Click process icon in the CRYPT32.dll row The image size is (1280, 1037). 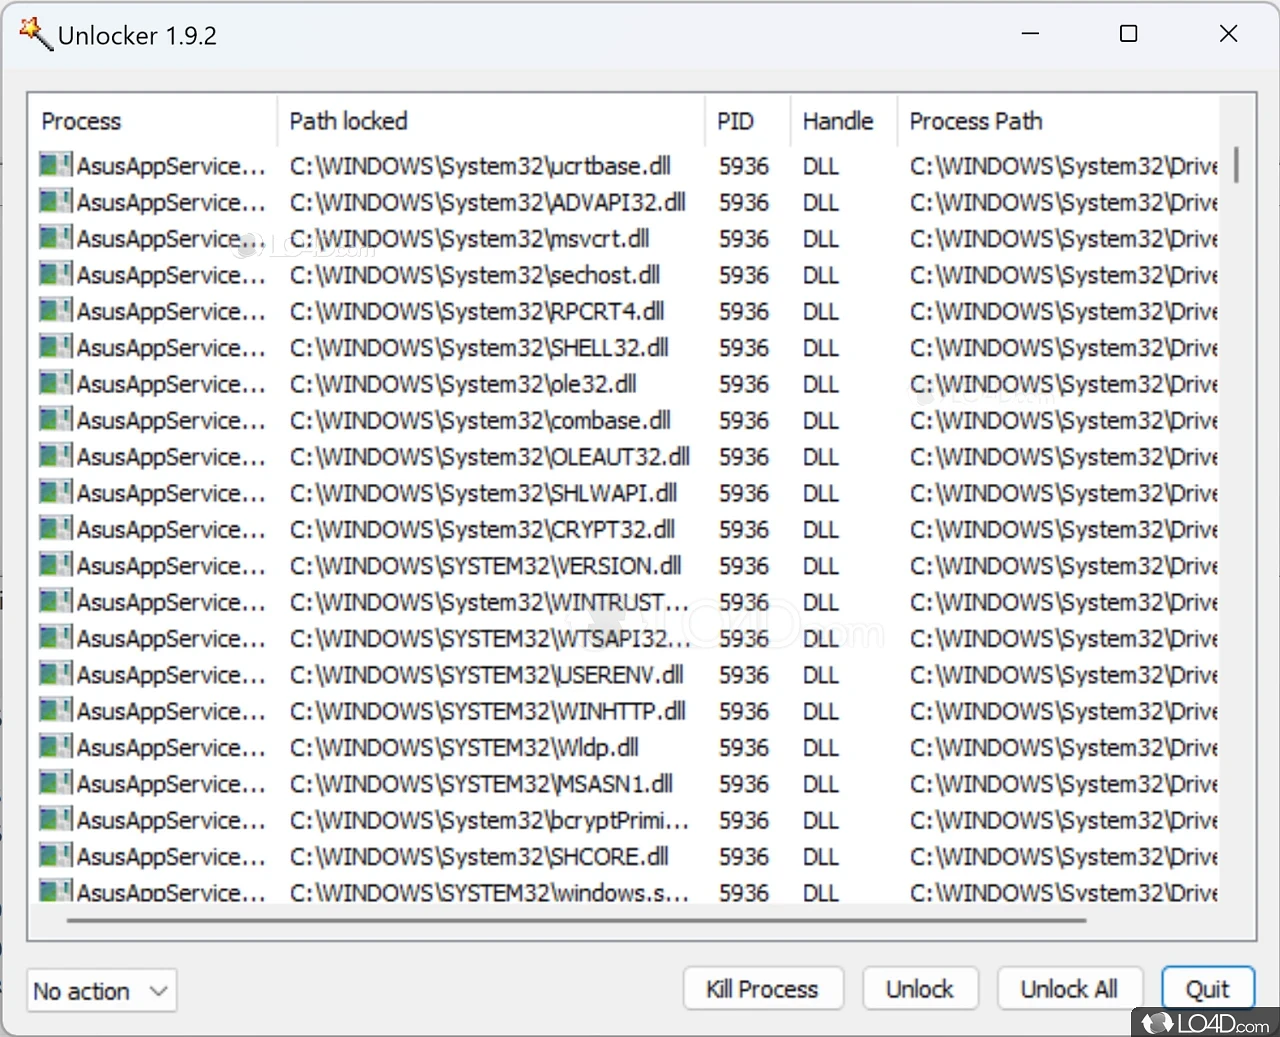click(56, 528)
